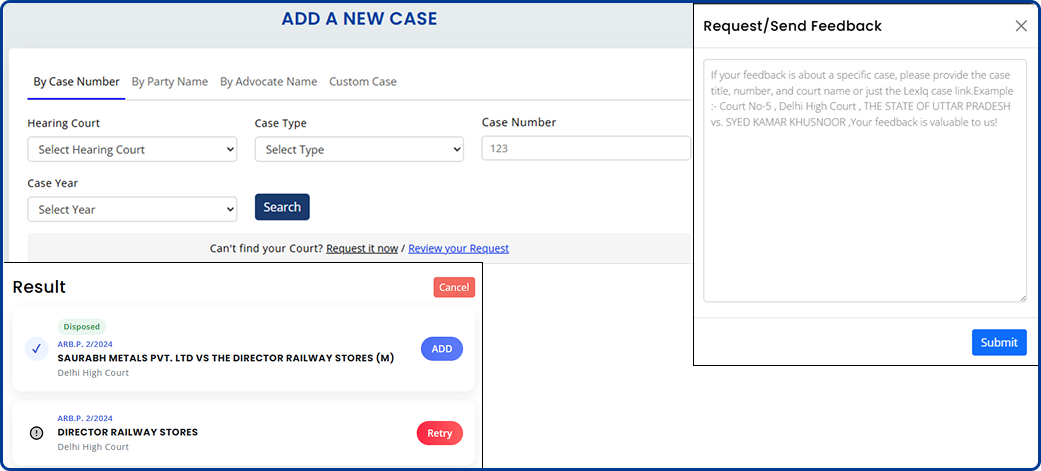The height and width of the screenshot is (471, 1041).
Task: Expand the Select Hearing Court dropdown
Action: 132,150
